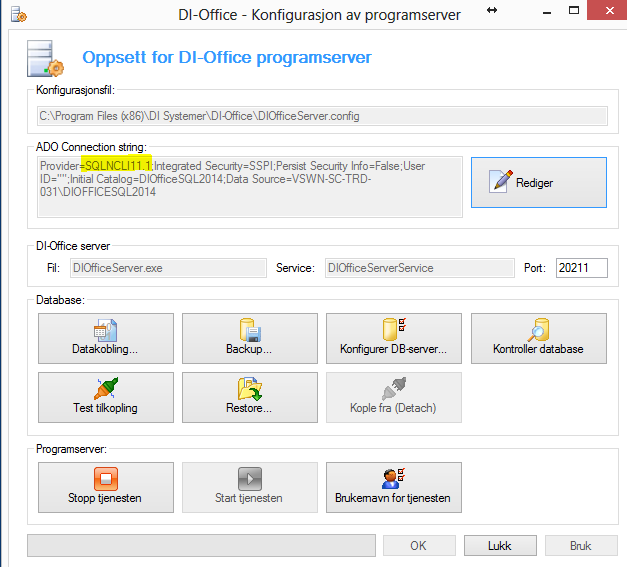
Task: Click the server gear header icon
Action: (x=45, y=58)
